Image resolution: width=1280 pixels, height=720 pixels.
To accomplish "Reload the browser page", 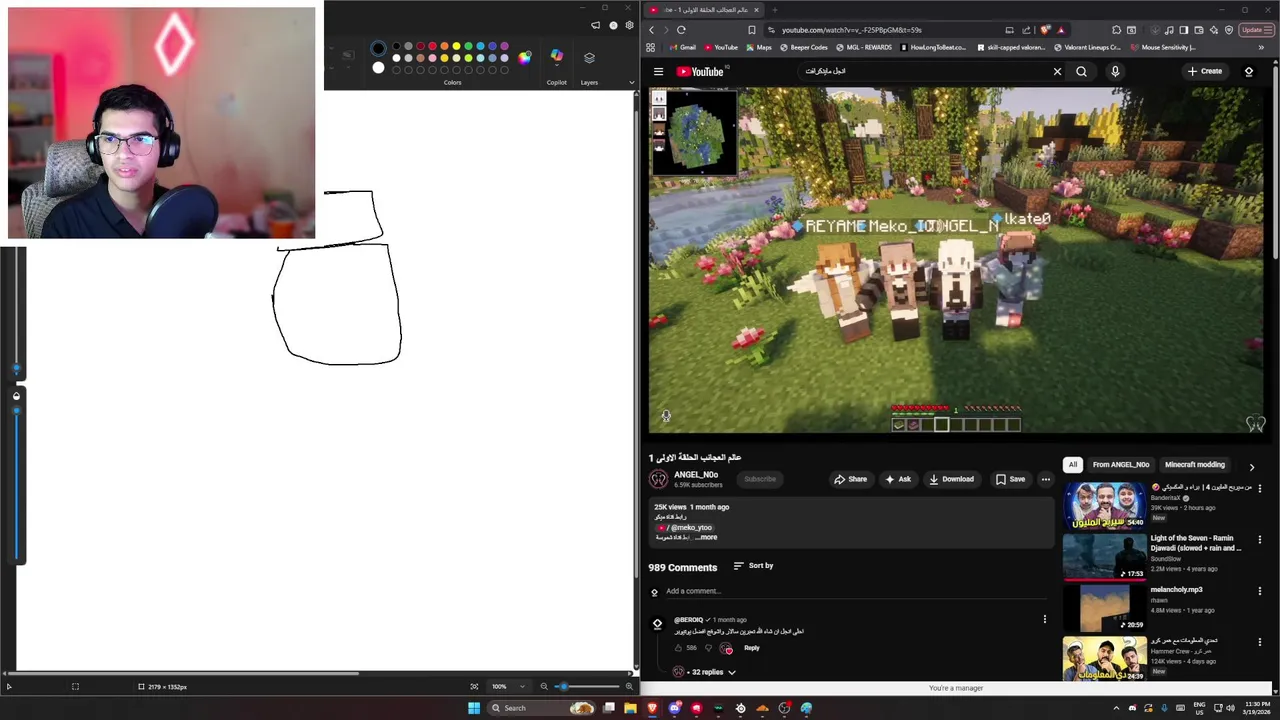I will (x=681, y=30).
